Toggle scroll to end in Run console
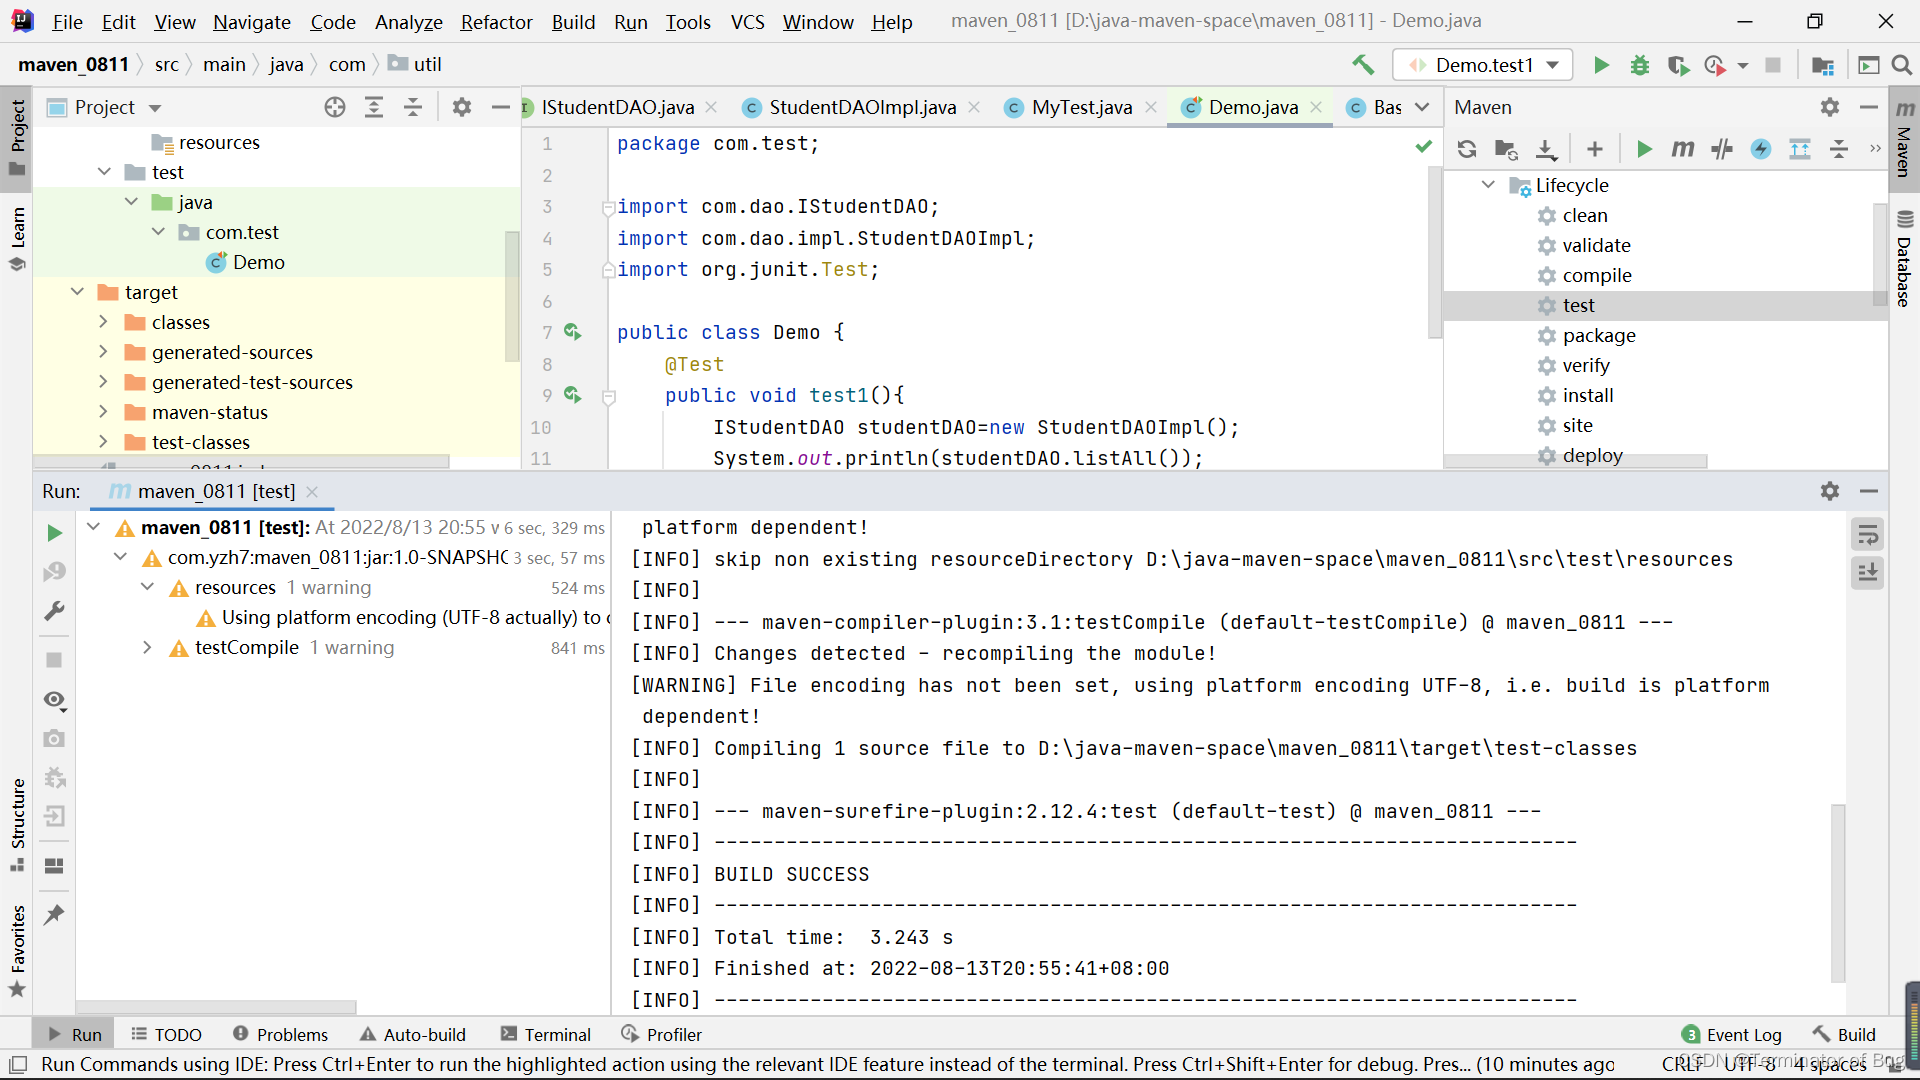Screen dimensions: 1920x1080 pyautogui.click(x=1867, y=573)
